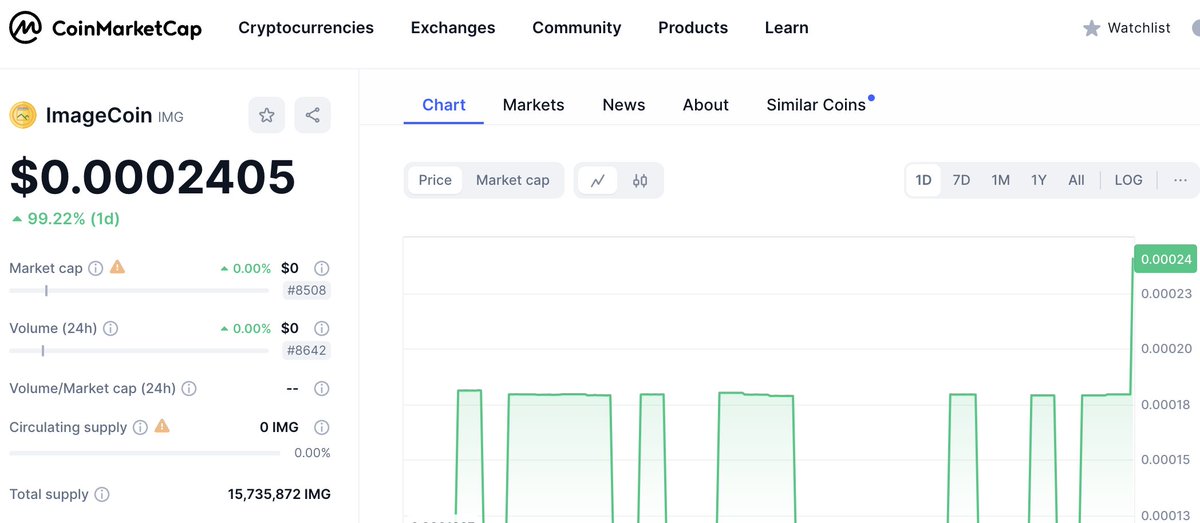Switch to the About tab
1200x523 pixels.
(706, 105)
